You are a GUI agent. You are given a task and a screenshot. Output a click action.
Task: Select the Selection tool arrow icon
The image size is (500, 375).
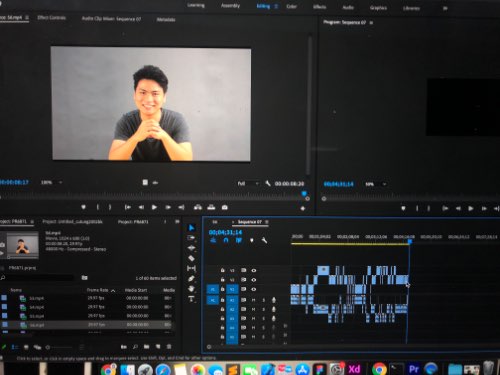(x=191, y=228)
